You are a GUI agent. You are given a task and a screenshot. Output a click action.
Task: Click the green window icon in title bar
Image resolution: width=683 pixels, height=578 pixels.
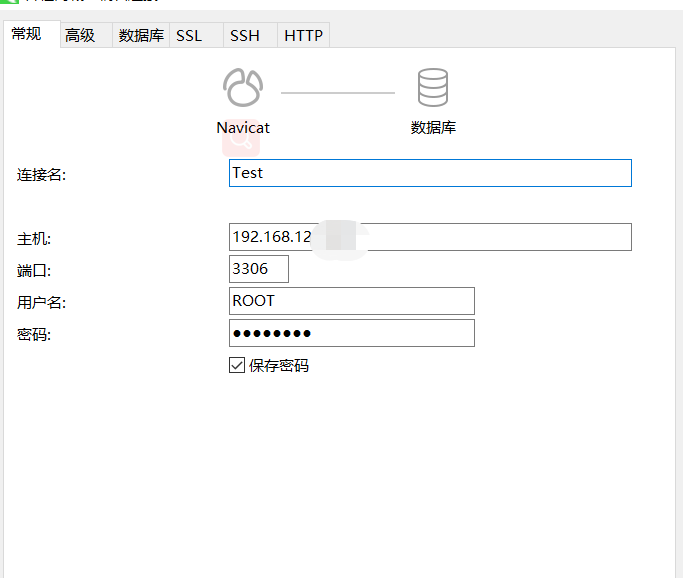(x=9, y=3)
